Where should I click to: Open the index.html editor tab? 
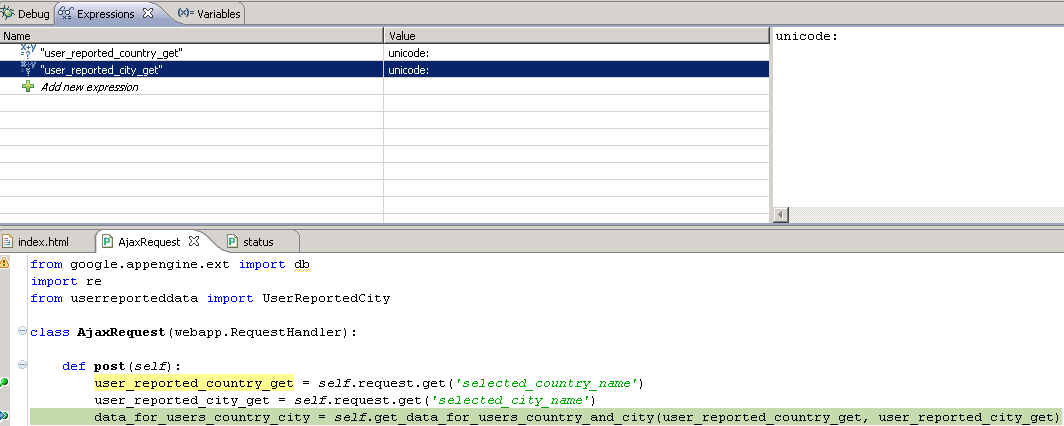36,241
